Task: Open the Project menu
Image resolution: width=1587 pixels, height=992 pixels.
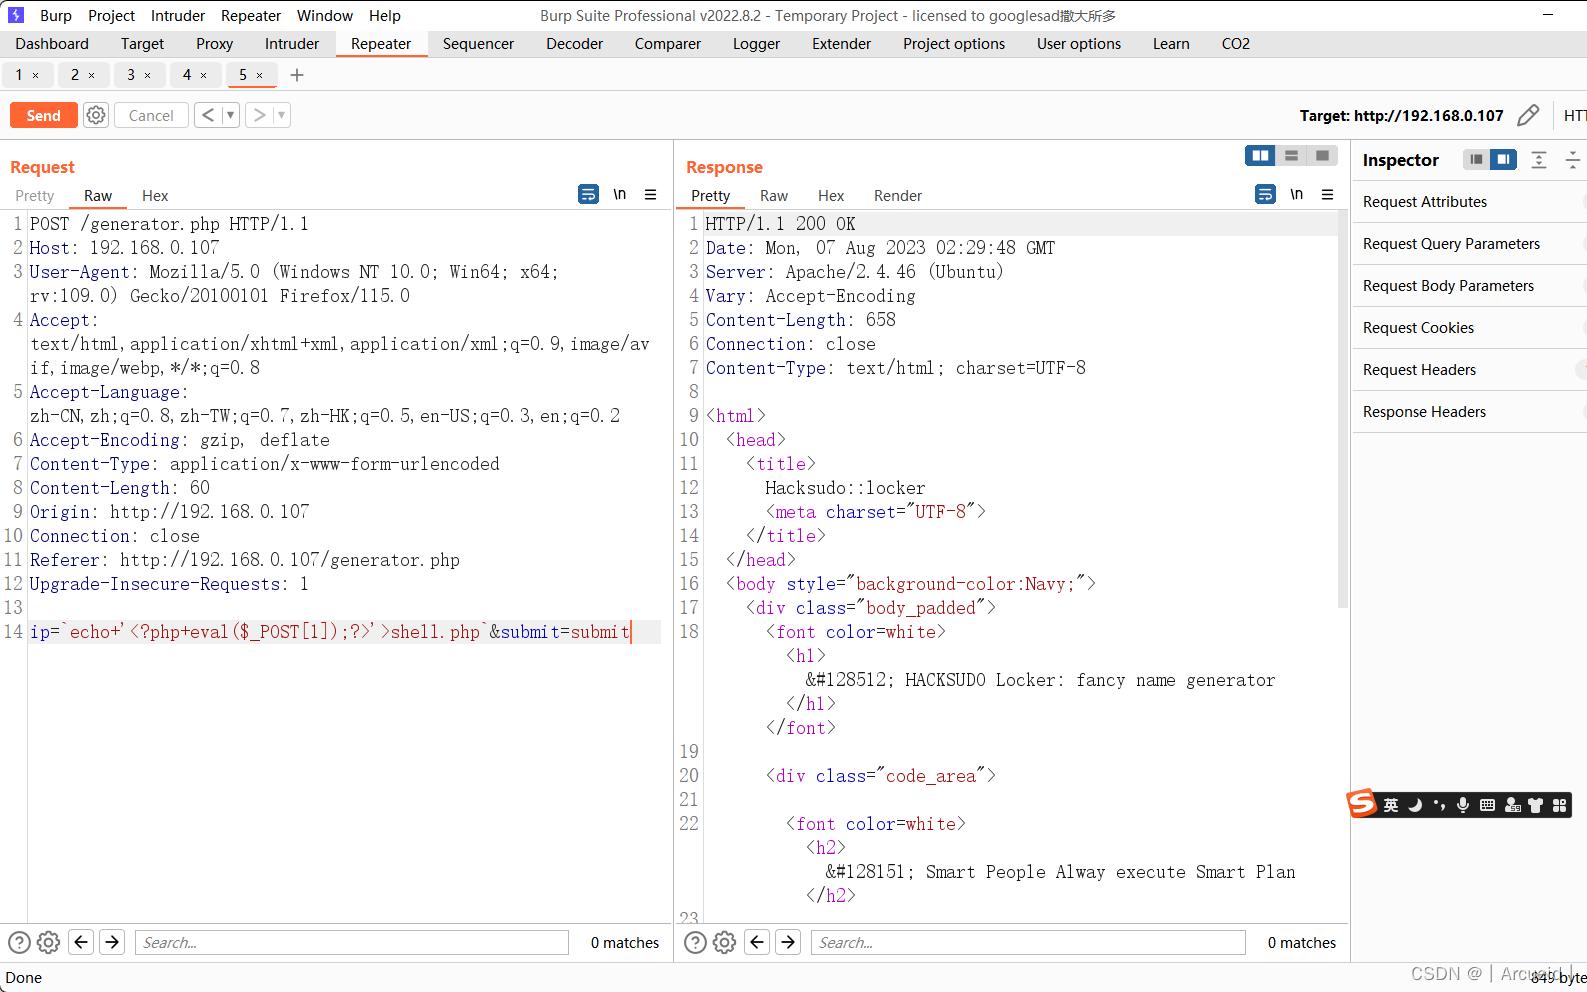Action: tap(111, 15)
